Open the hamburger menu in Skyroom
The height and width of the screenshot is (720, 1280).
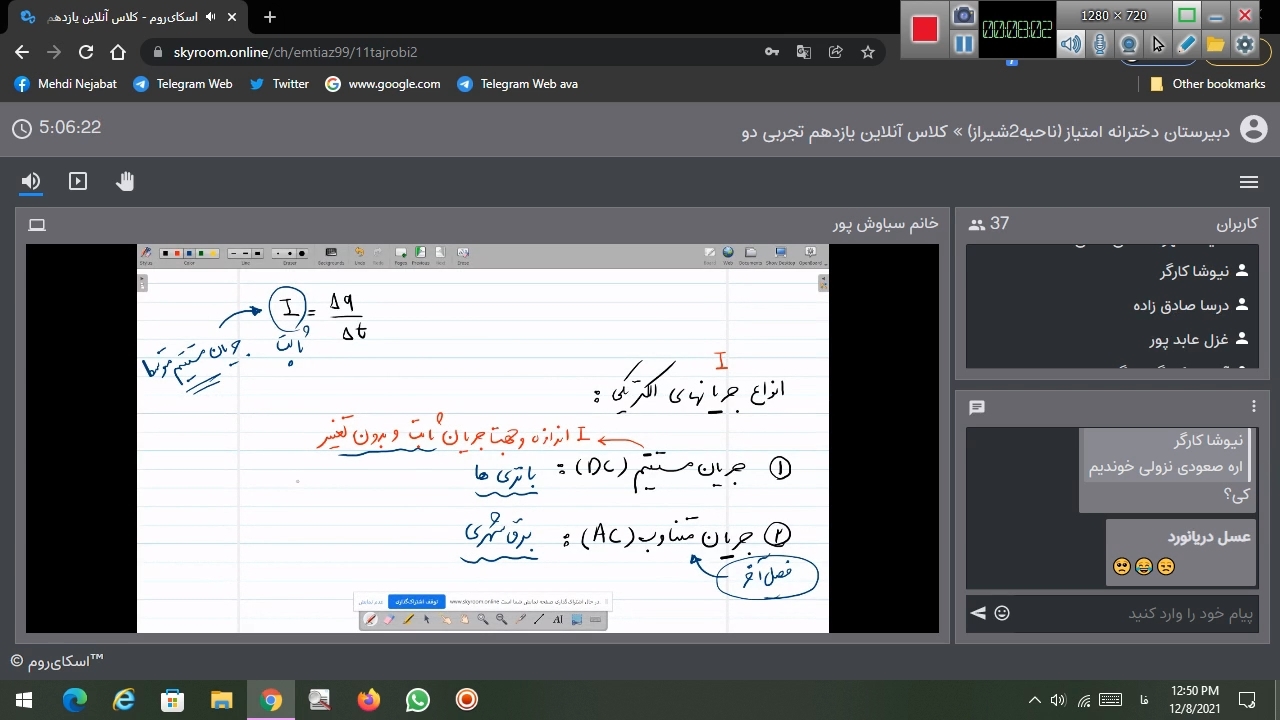tap(1248, 182)
